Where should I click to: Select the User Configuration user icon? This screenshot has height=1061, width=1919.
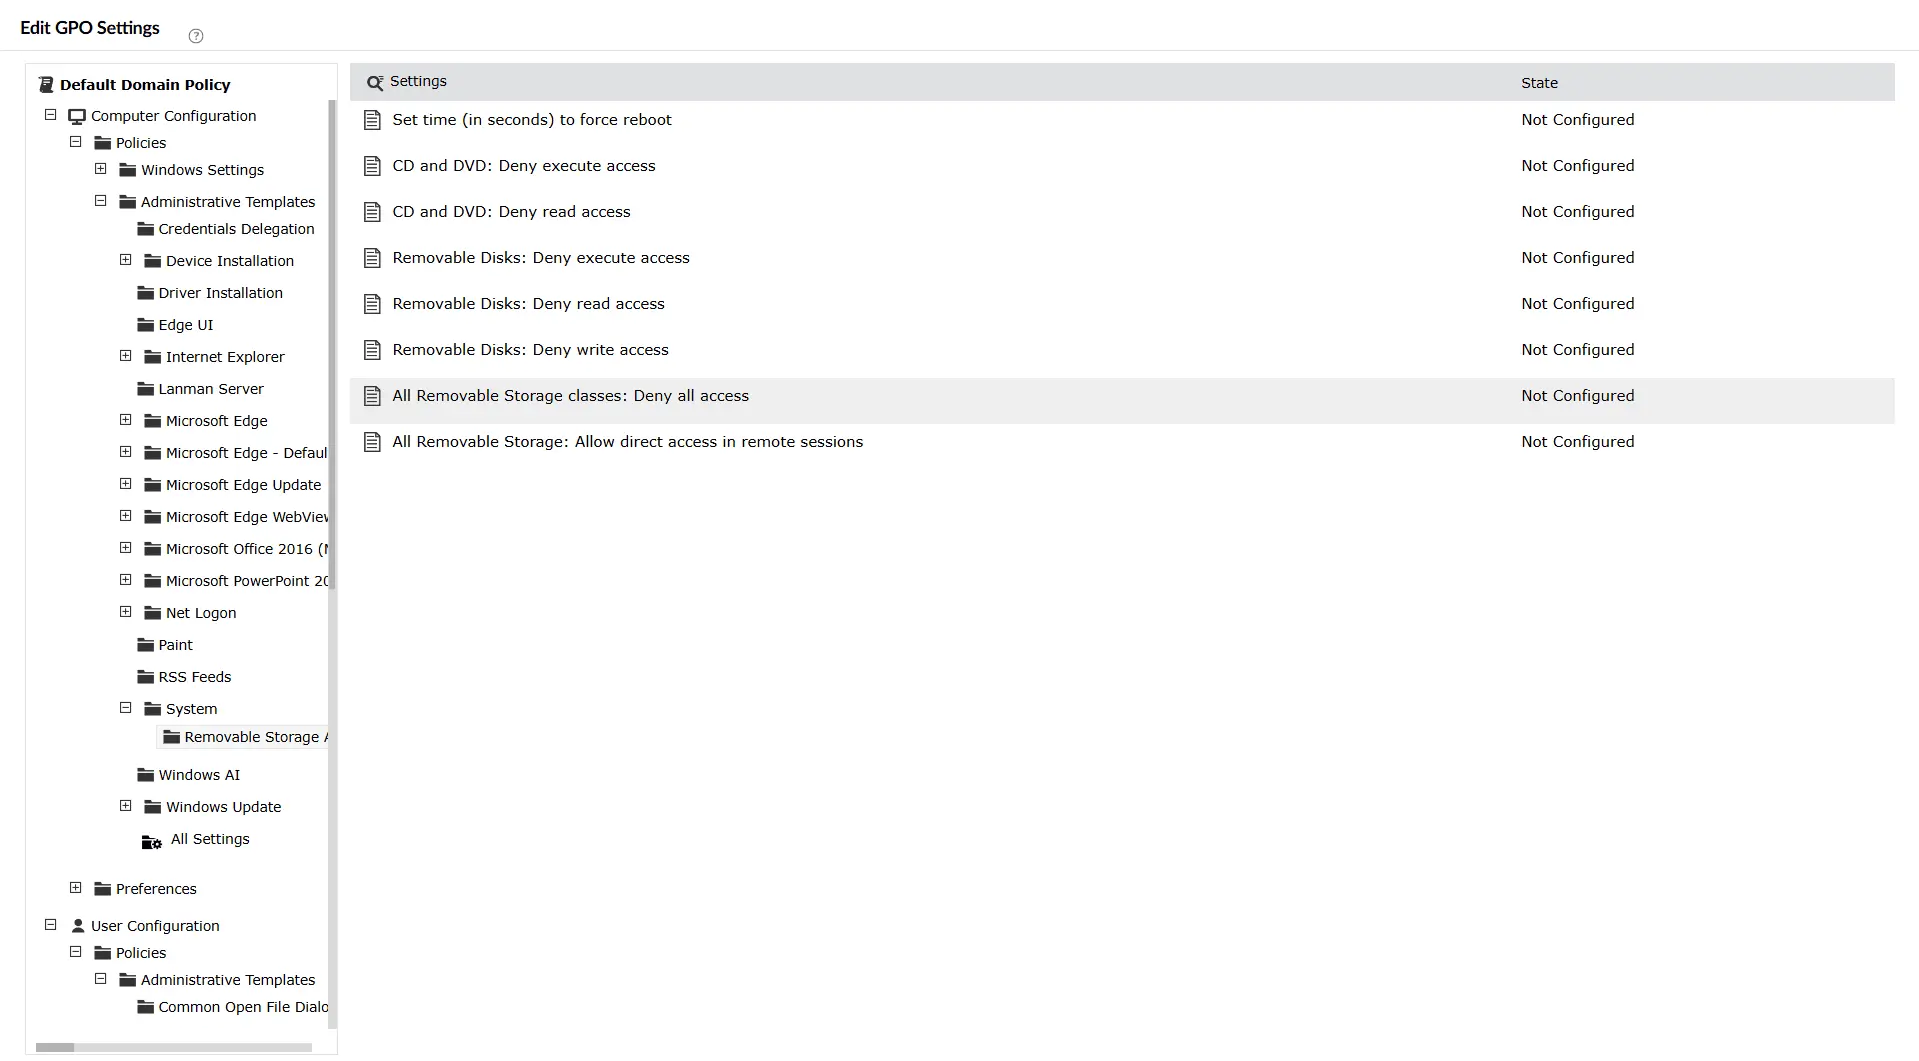[x=76, y=926]
